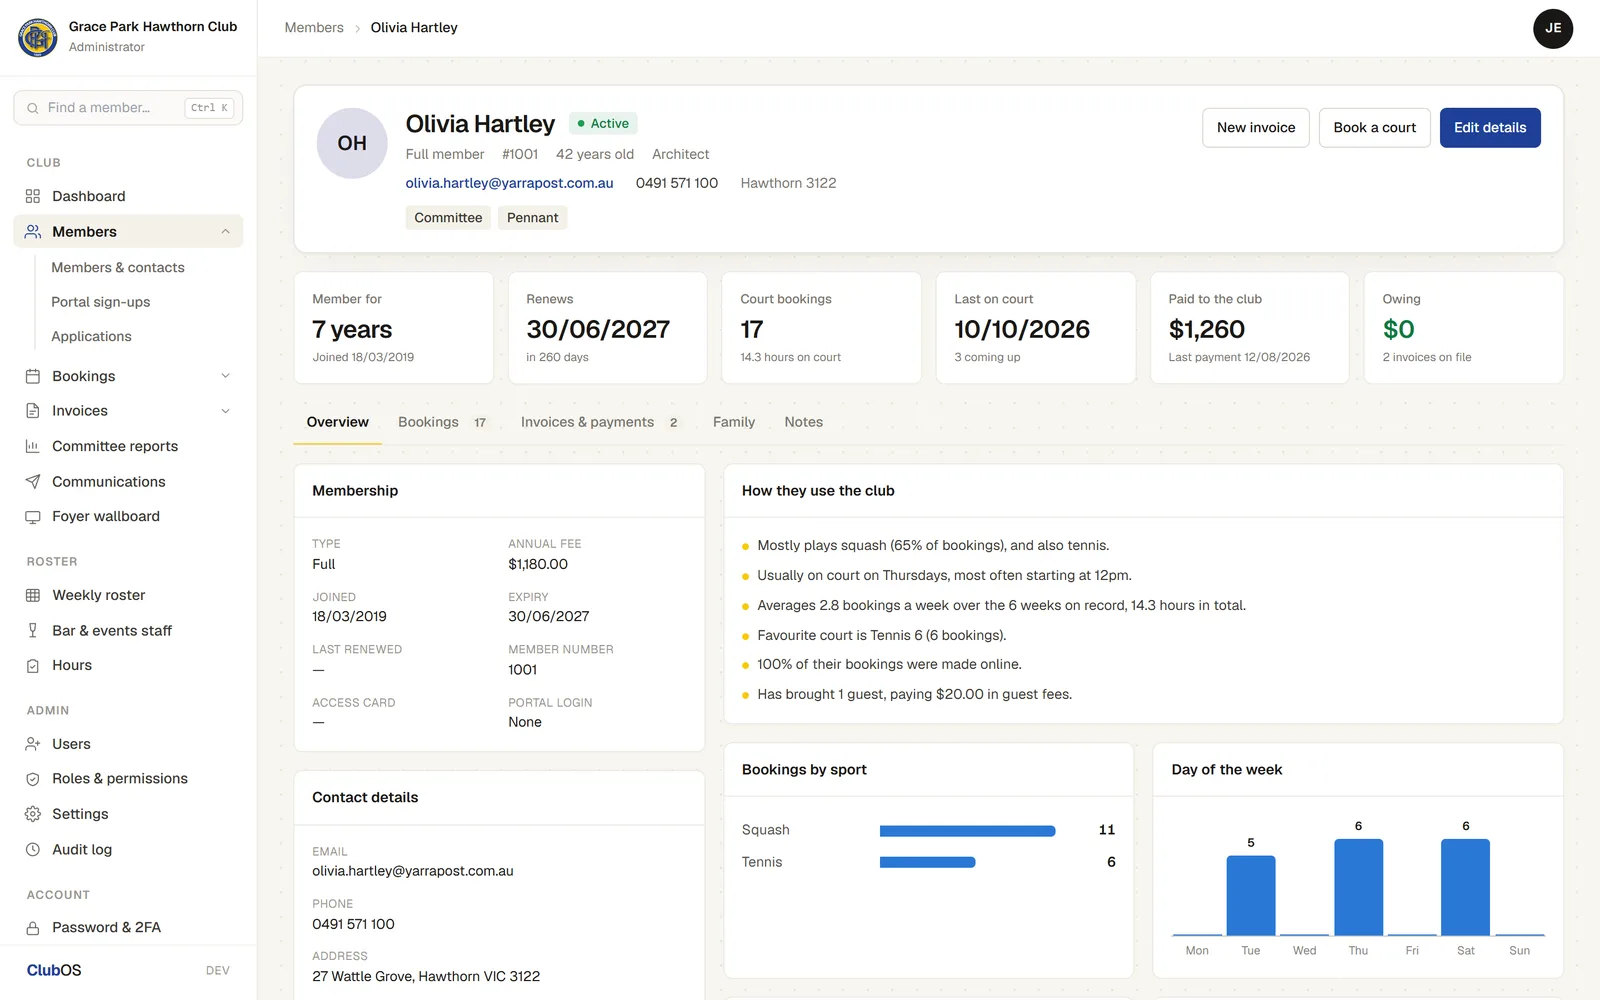Click the Settings gear icon

click(x=33, y=814)
